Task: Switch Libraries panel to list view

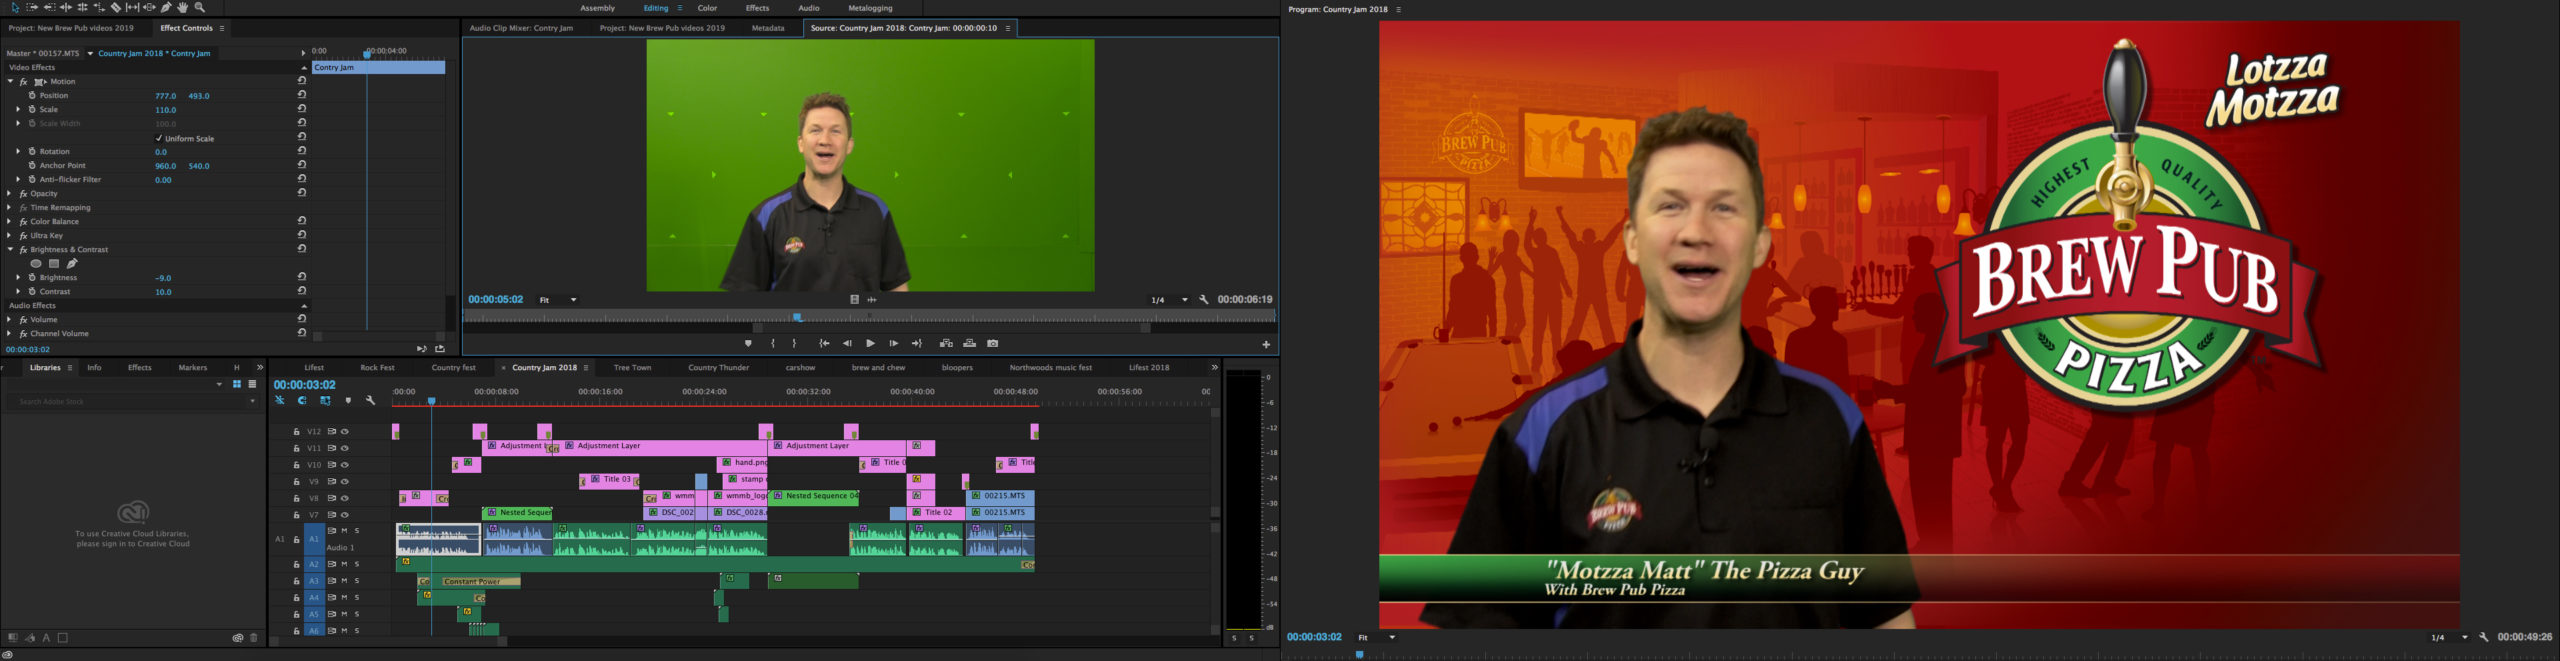Action: [x=252, y=384]
